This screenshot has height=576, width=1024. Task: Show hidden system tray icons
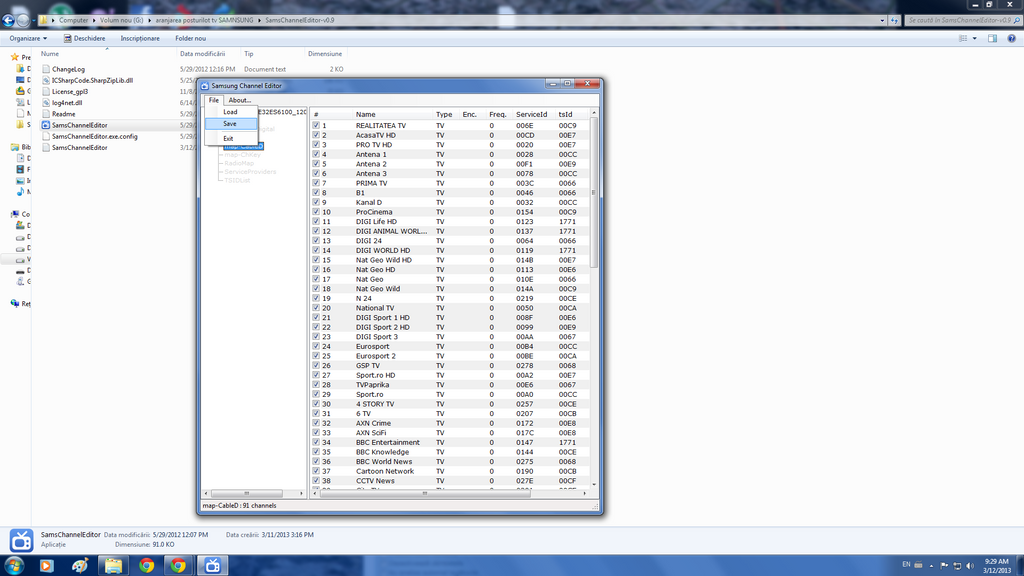[x=931, y=566]
